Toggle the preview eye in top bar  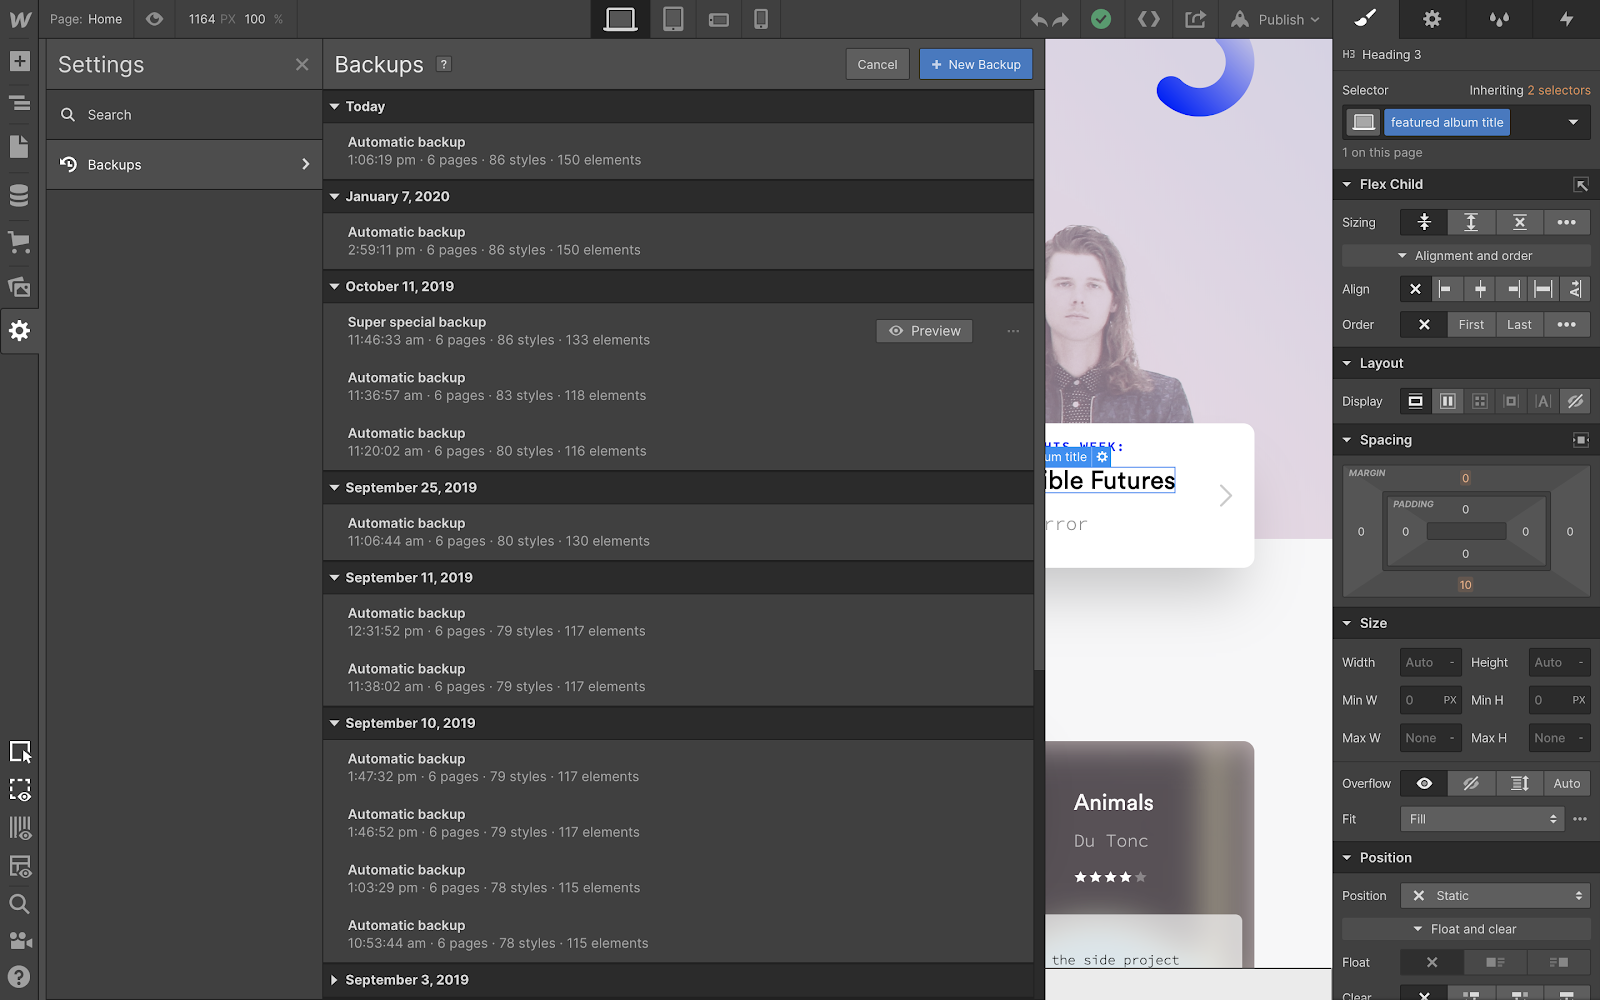[154, 19]
